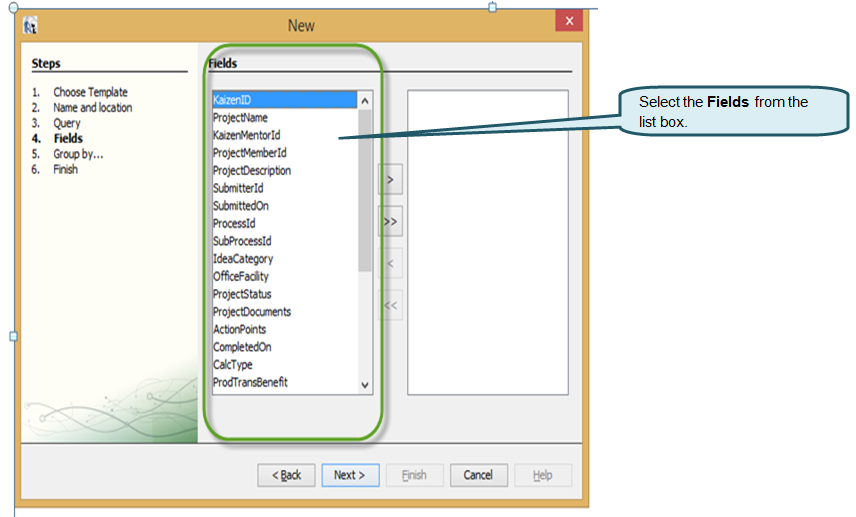Choose the KaizenMentorId field
Image resolution: width=856 pixels, height=517 pixels.
pos(246,135)
